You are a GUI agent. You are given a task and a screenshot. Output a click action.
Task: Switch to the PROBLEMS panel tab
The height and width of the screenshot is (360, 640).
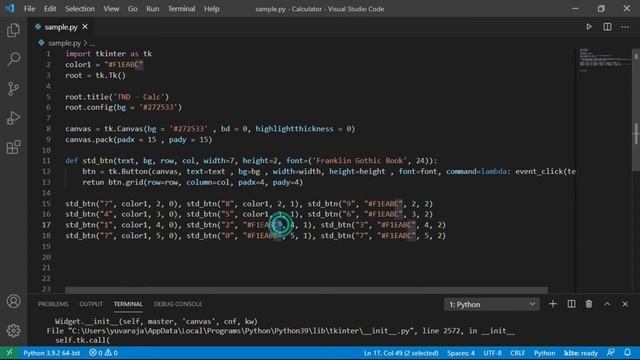(x=53, y=304)
